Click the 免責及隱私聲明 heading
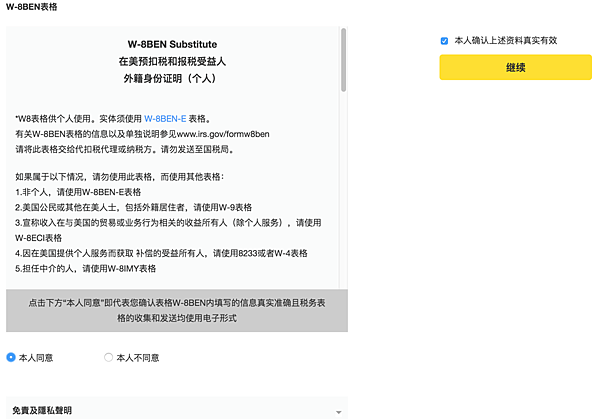This screenshot has width=600, height=419. (42, 410)
